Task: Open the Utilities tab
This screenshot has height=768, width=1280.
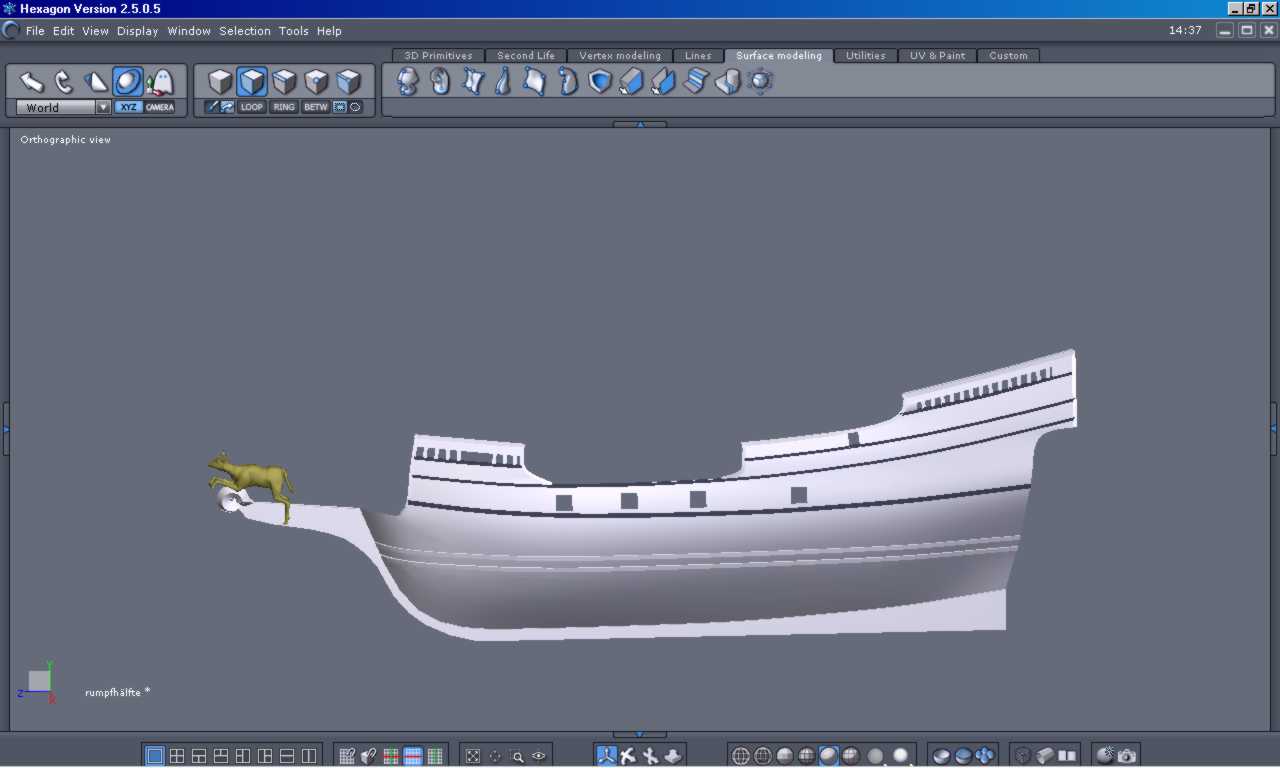Action: point(865,56)
